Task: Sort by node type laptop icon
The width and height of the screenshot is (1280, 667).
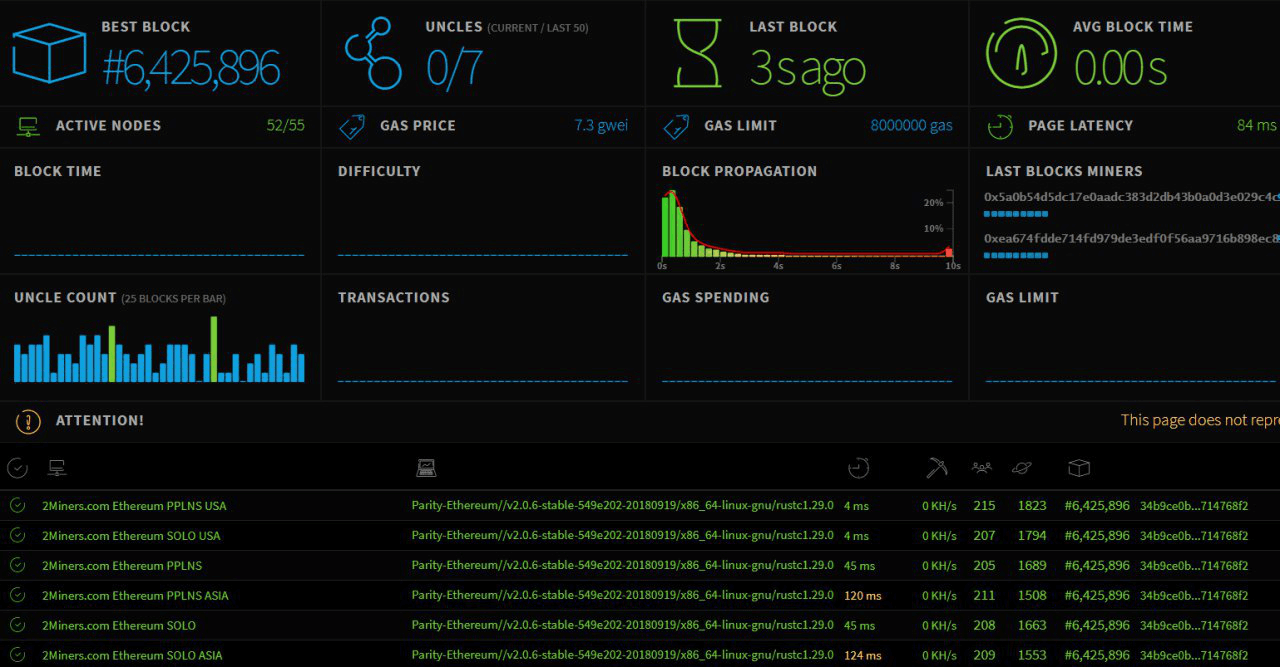Action: pyautogui.click(x=426, y=467)
